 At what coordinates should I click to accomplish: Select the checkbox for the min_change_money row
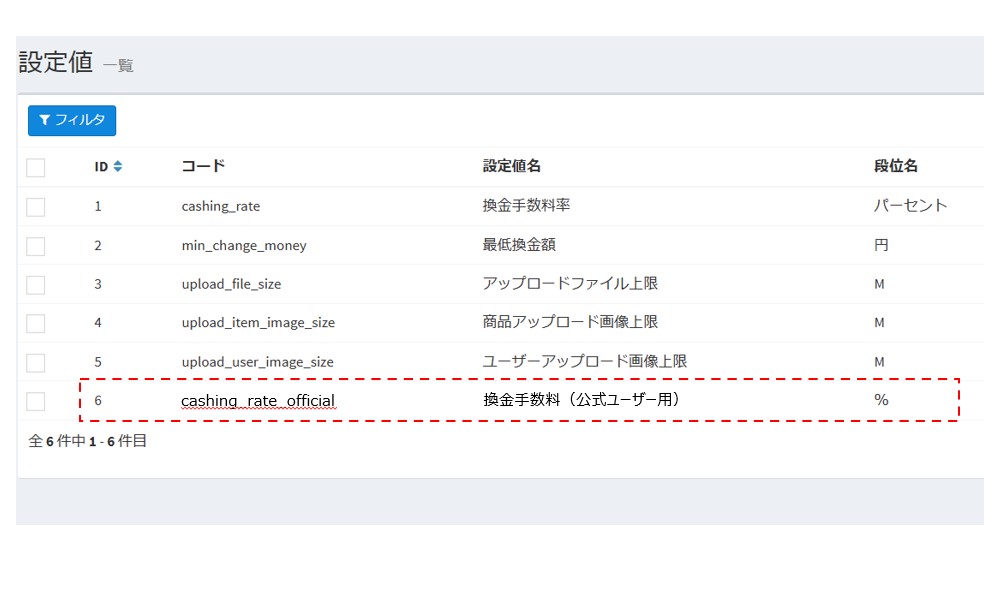(x=36, y=246)
